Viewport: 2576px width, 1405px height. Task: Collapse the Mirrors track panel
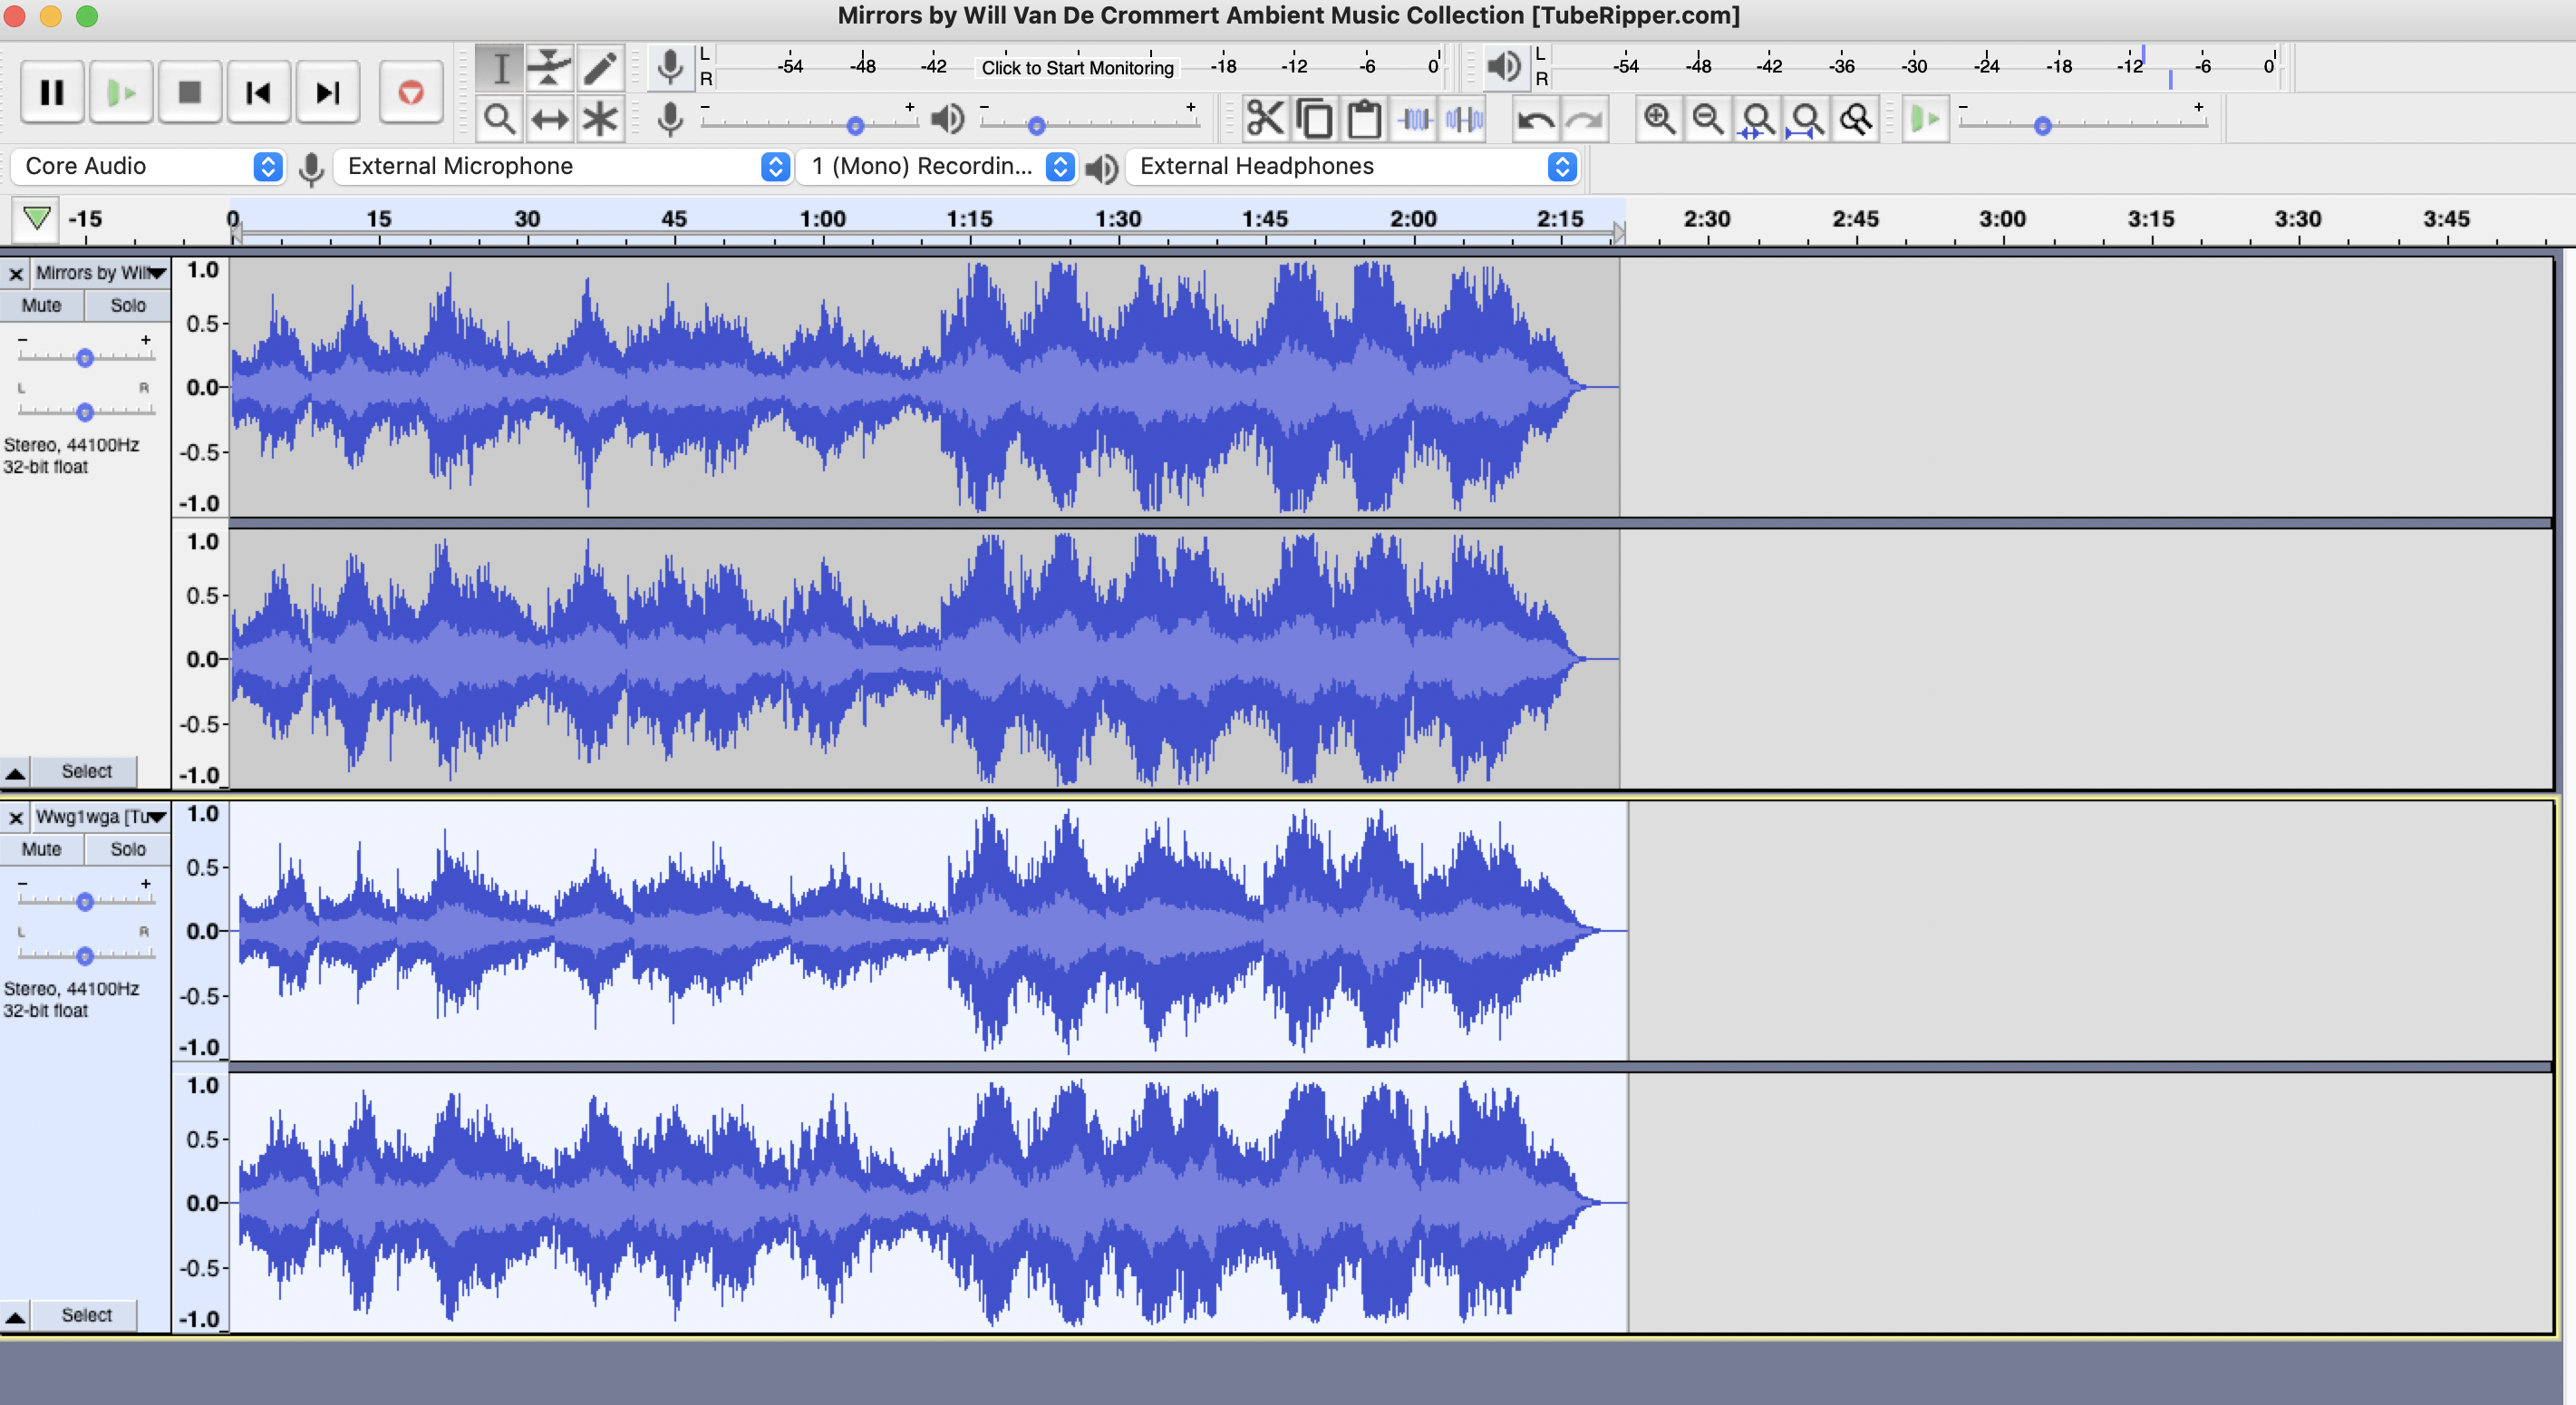16,771
